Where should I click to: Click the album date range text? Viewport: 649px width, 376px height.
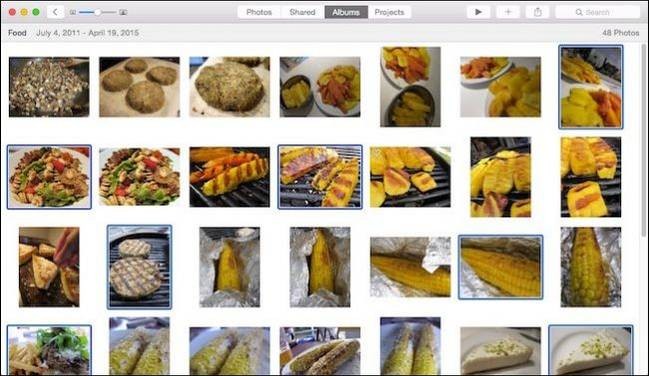click(x=87, y=33)
